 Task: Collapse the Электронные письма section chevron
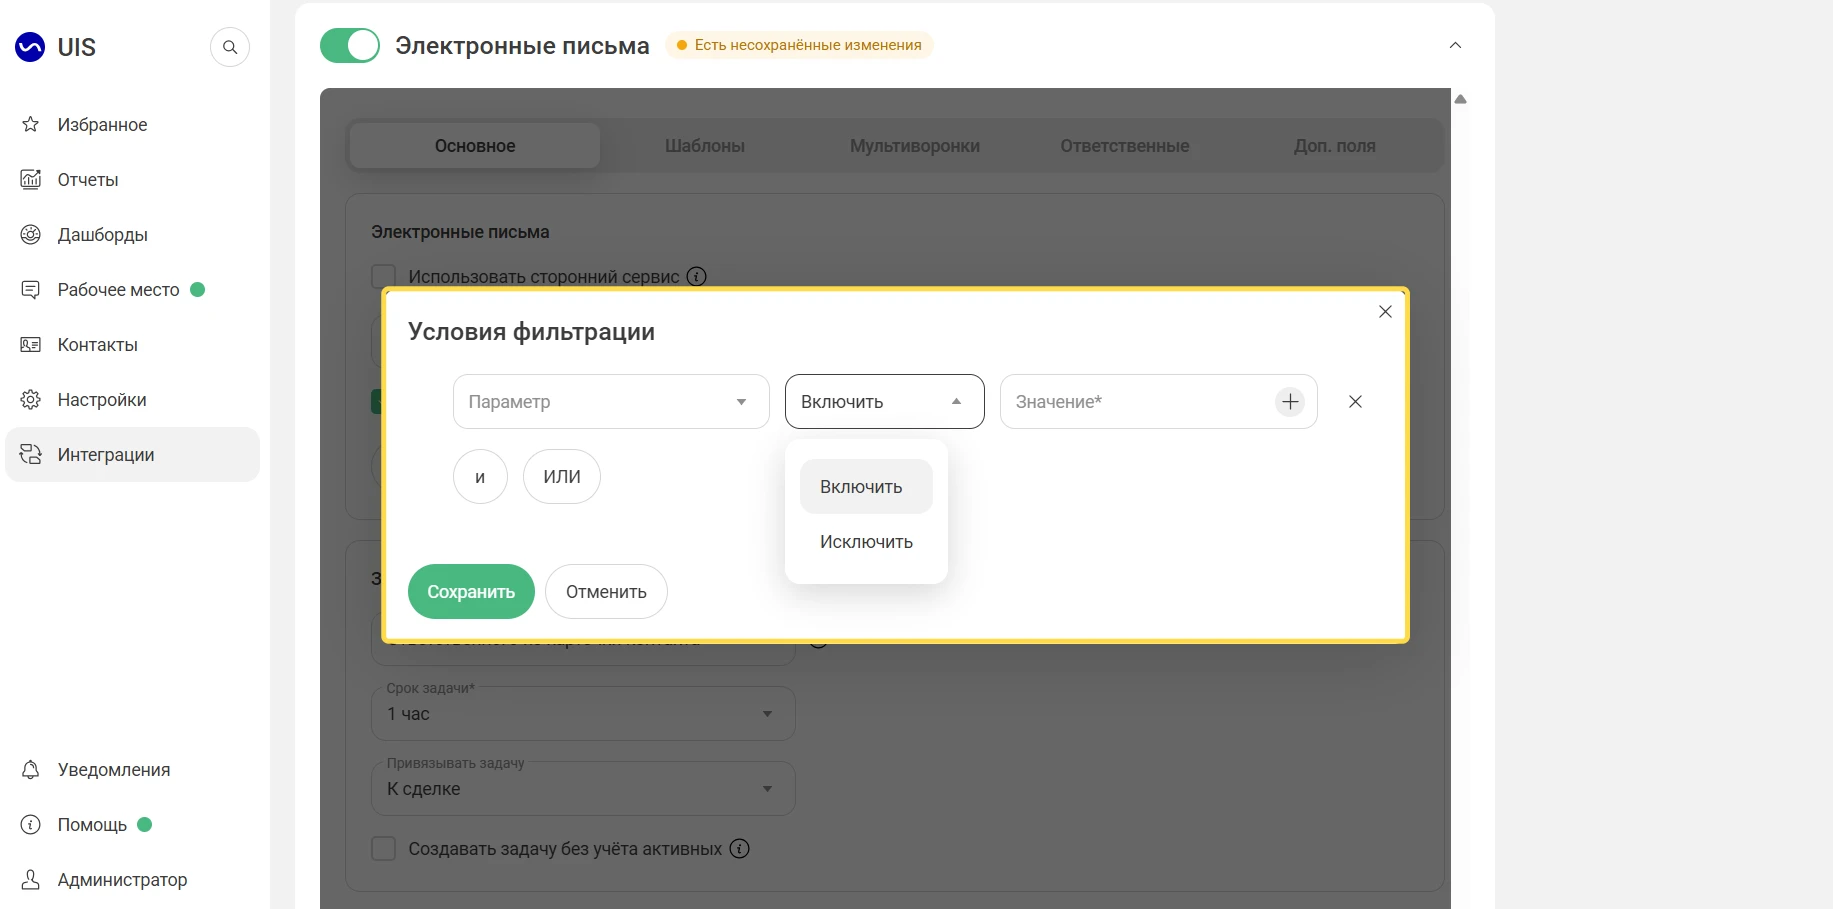point(1455,45)
